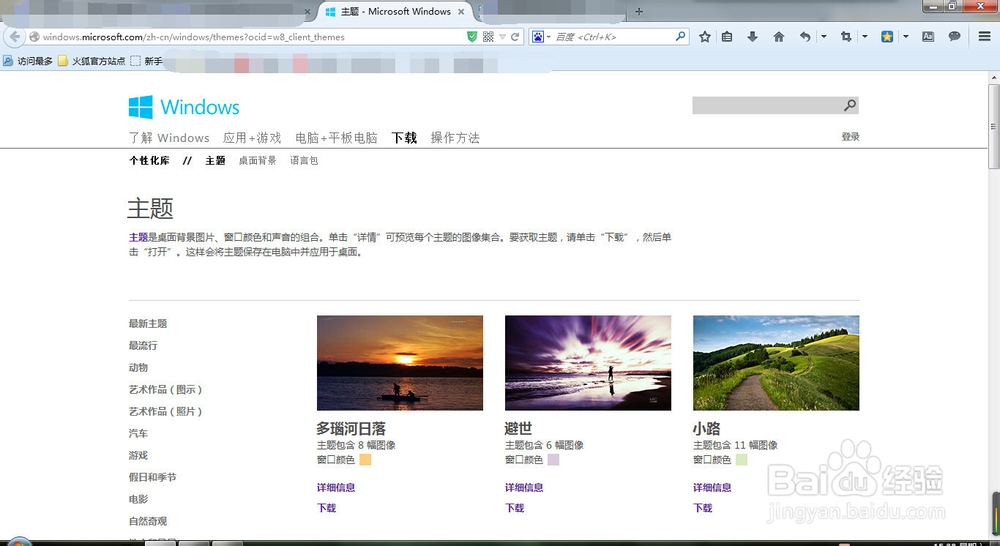Click the green window color swatch for 小路
This screenshot has height=546, width=1000.
742,460
